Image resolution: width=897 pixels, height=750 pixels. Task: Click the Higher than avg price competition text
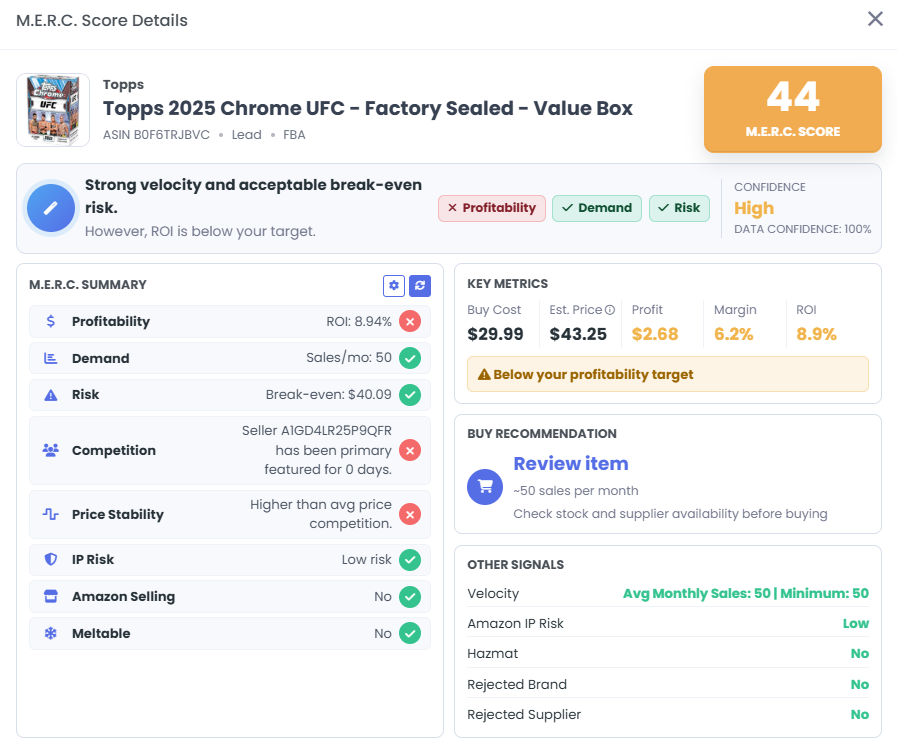point(321,514)
